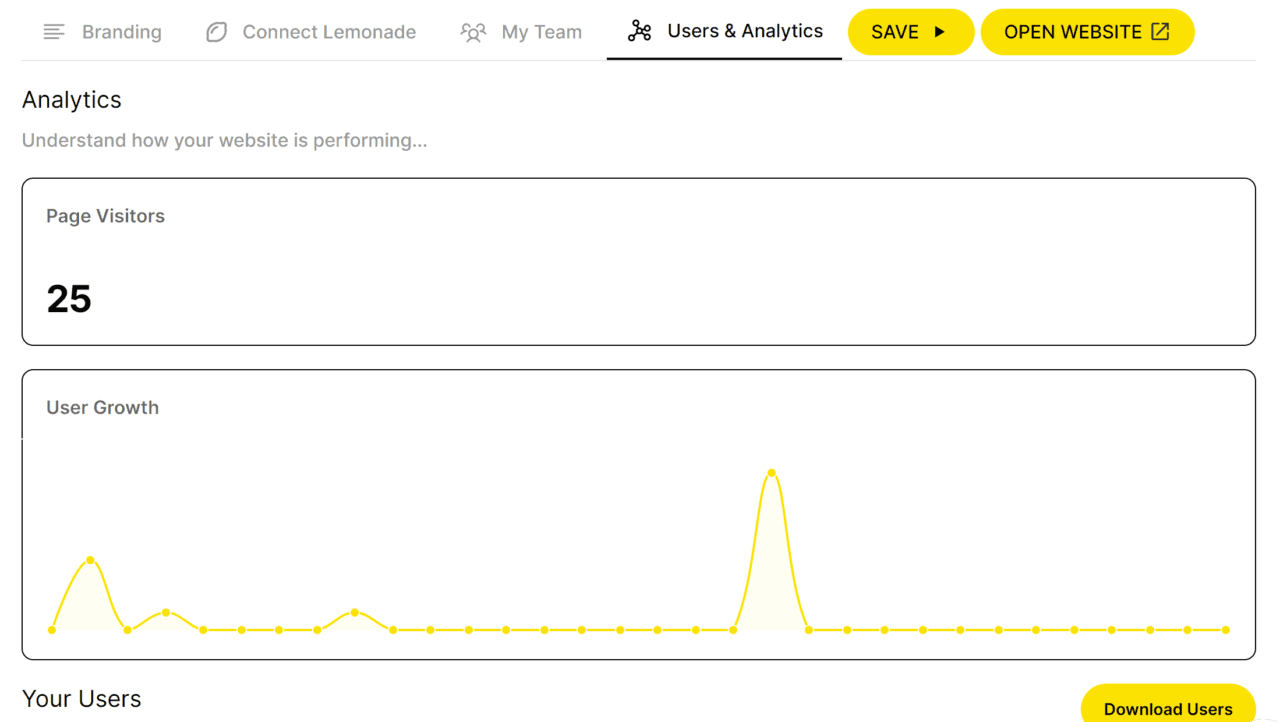Go to the My Team tab

[541, 32]
